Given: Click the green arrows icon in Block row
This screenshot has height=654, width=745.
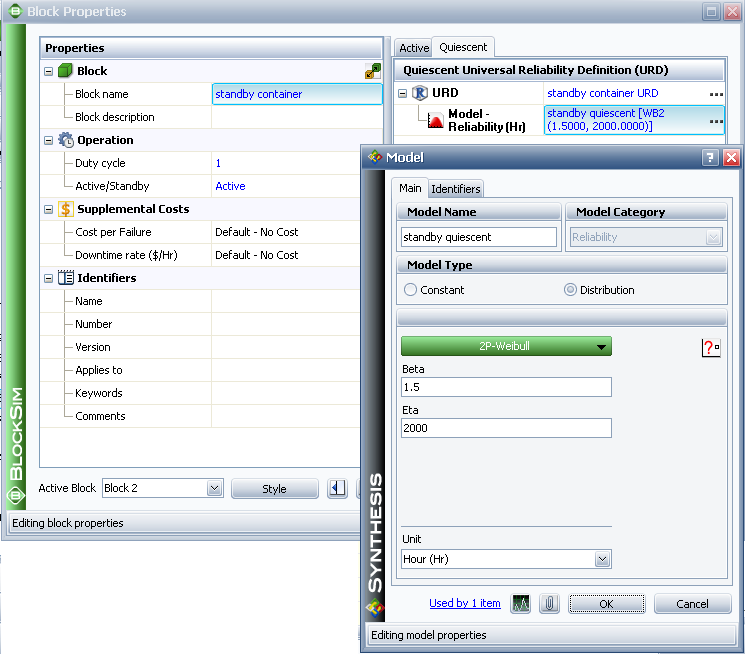Looking at the screenshot, I should tap(373, 71).
